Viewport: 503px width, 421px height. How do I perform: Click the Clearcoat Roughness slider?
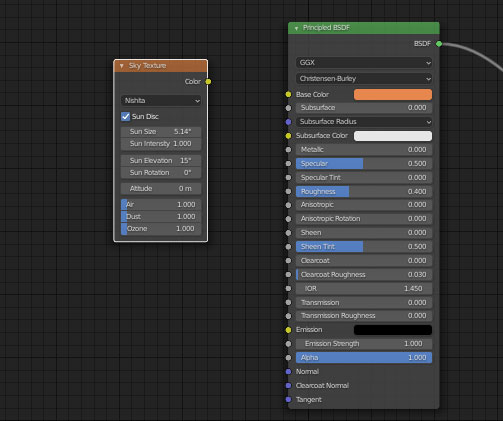pyautogui.click(x=364, y=275)
